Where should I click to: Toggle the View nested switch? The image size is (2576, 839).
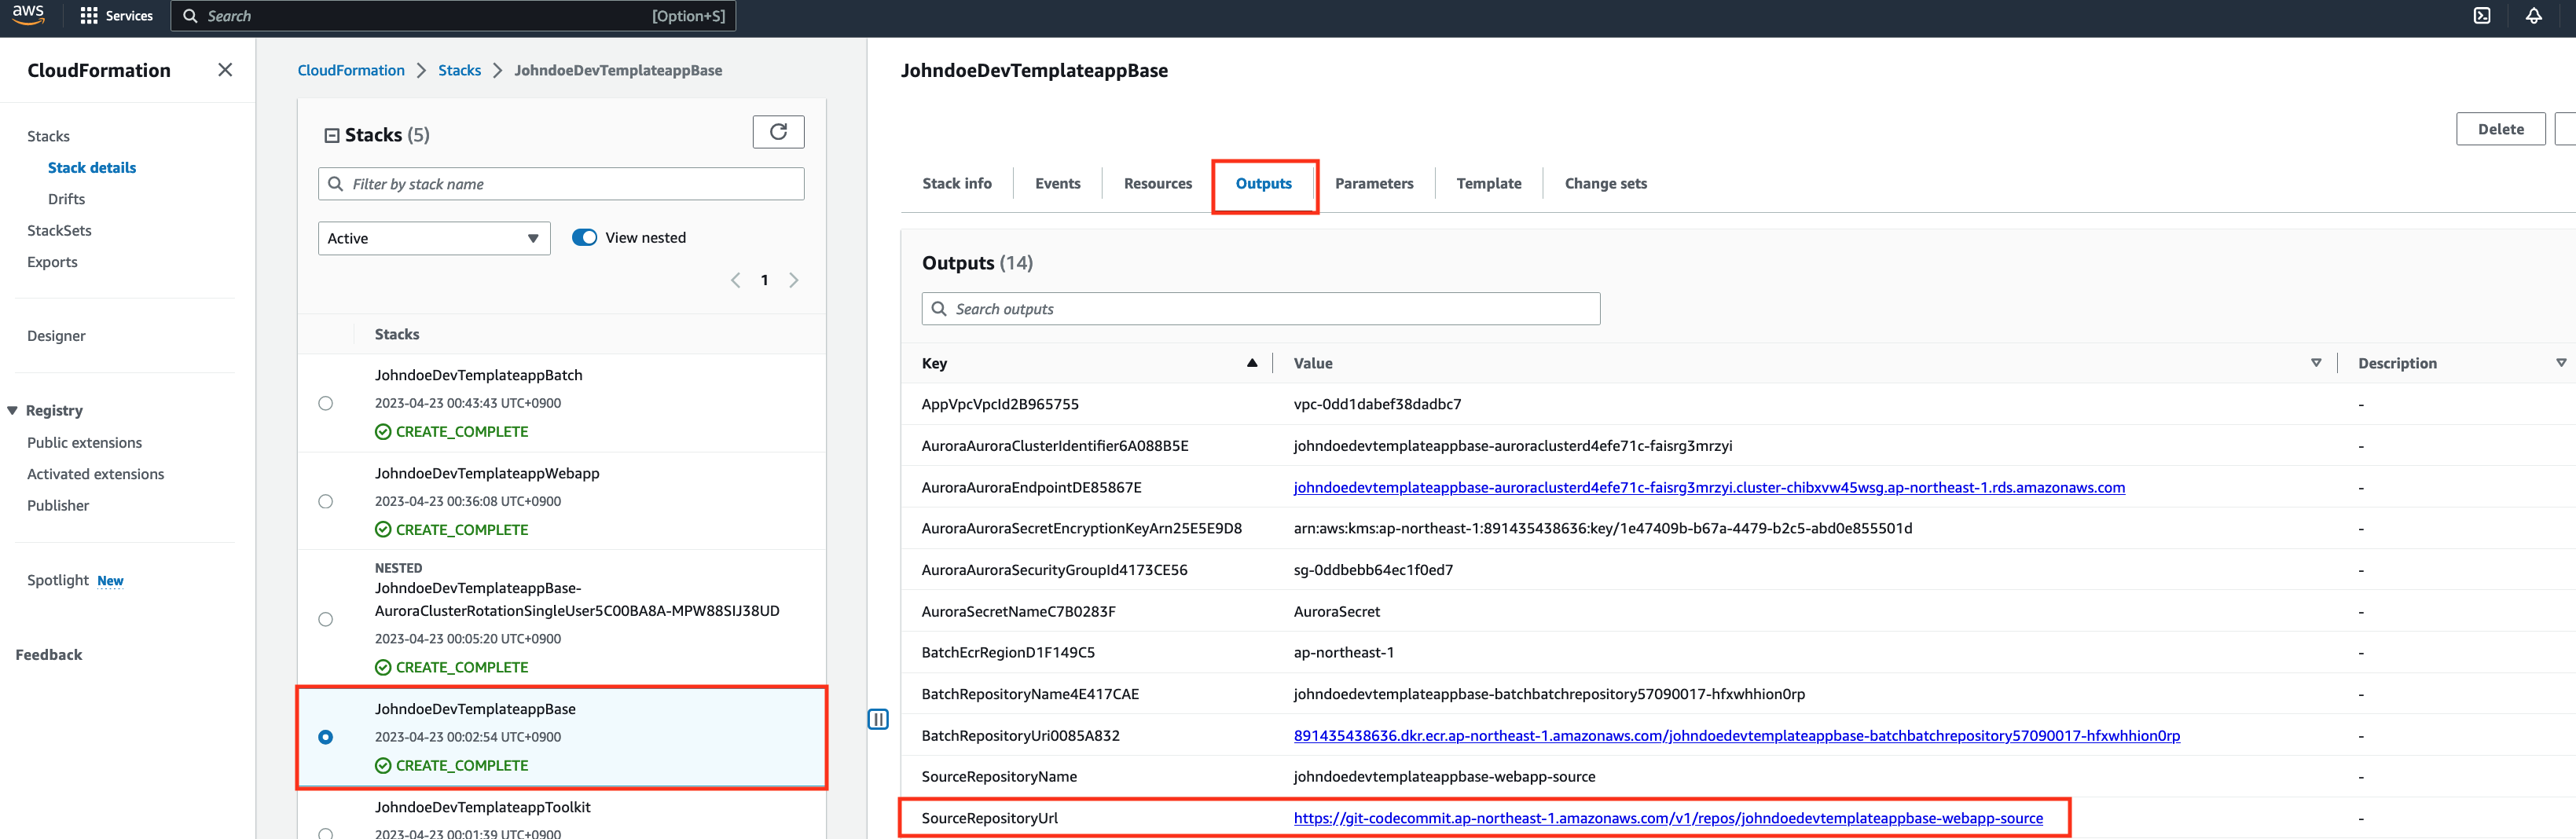584,238
